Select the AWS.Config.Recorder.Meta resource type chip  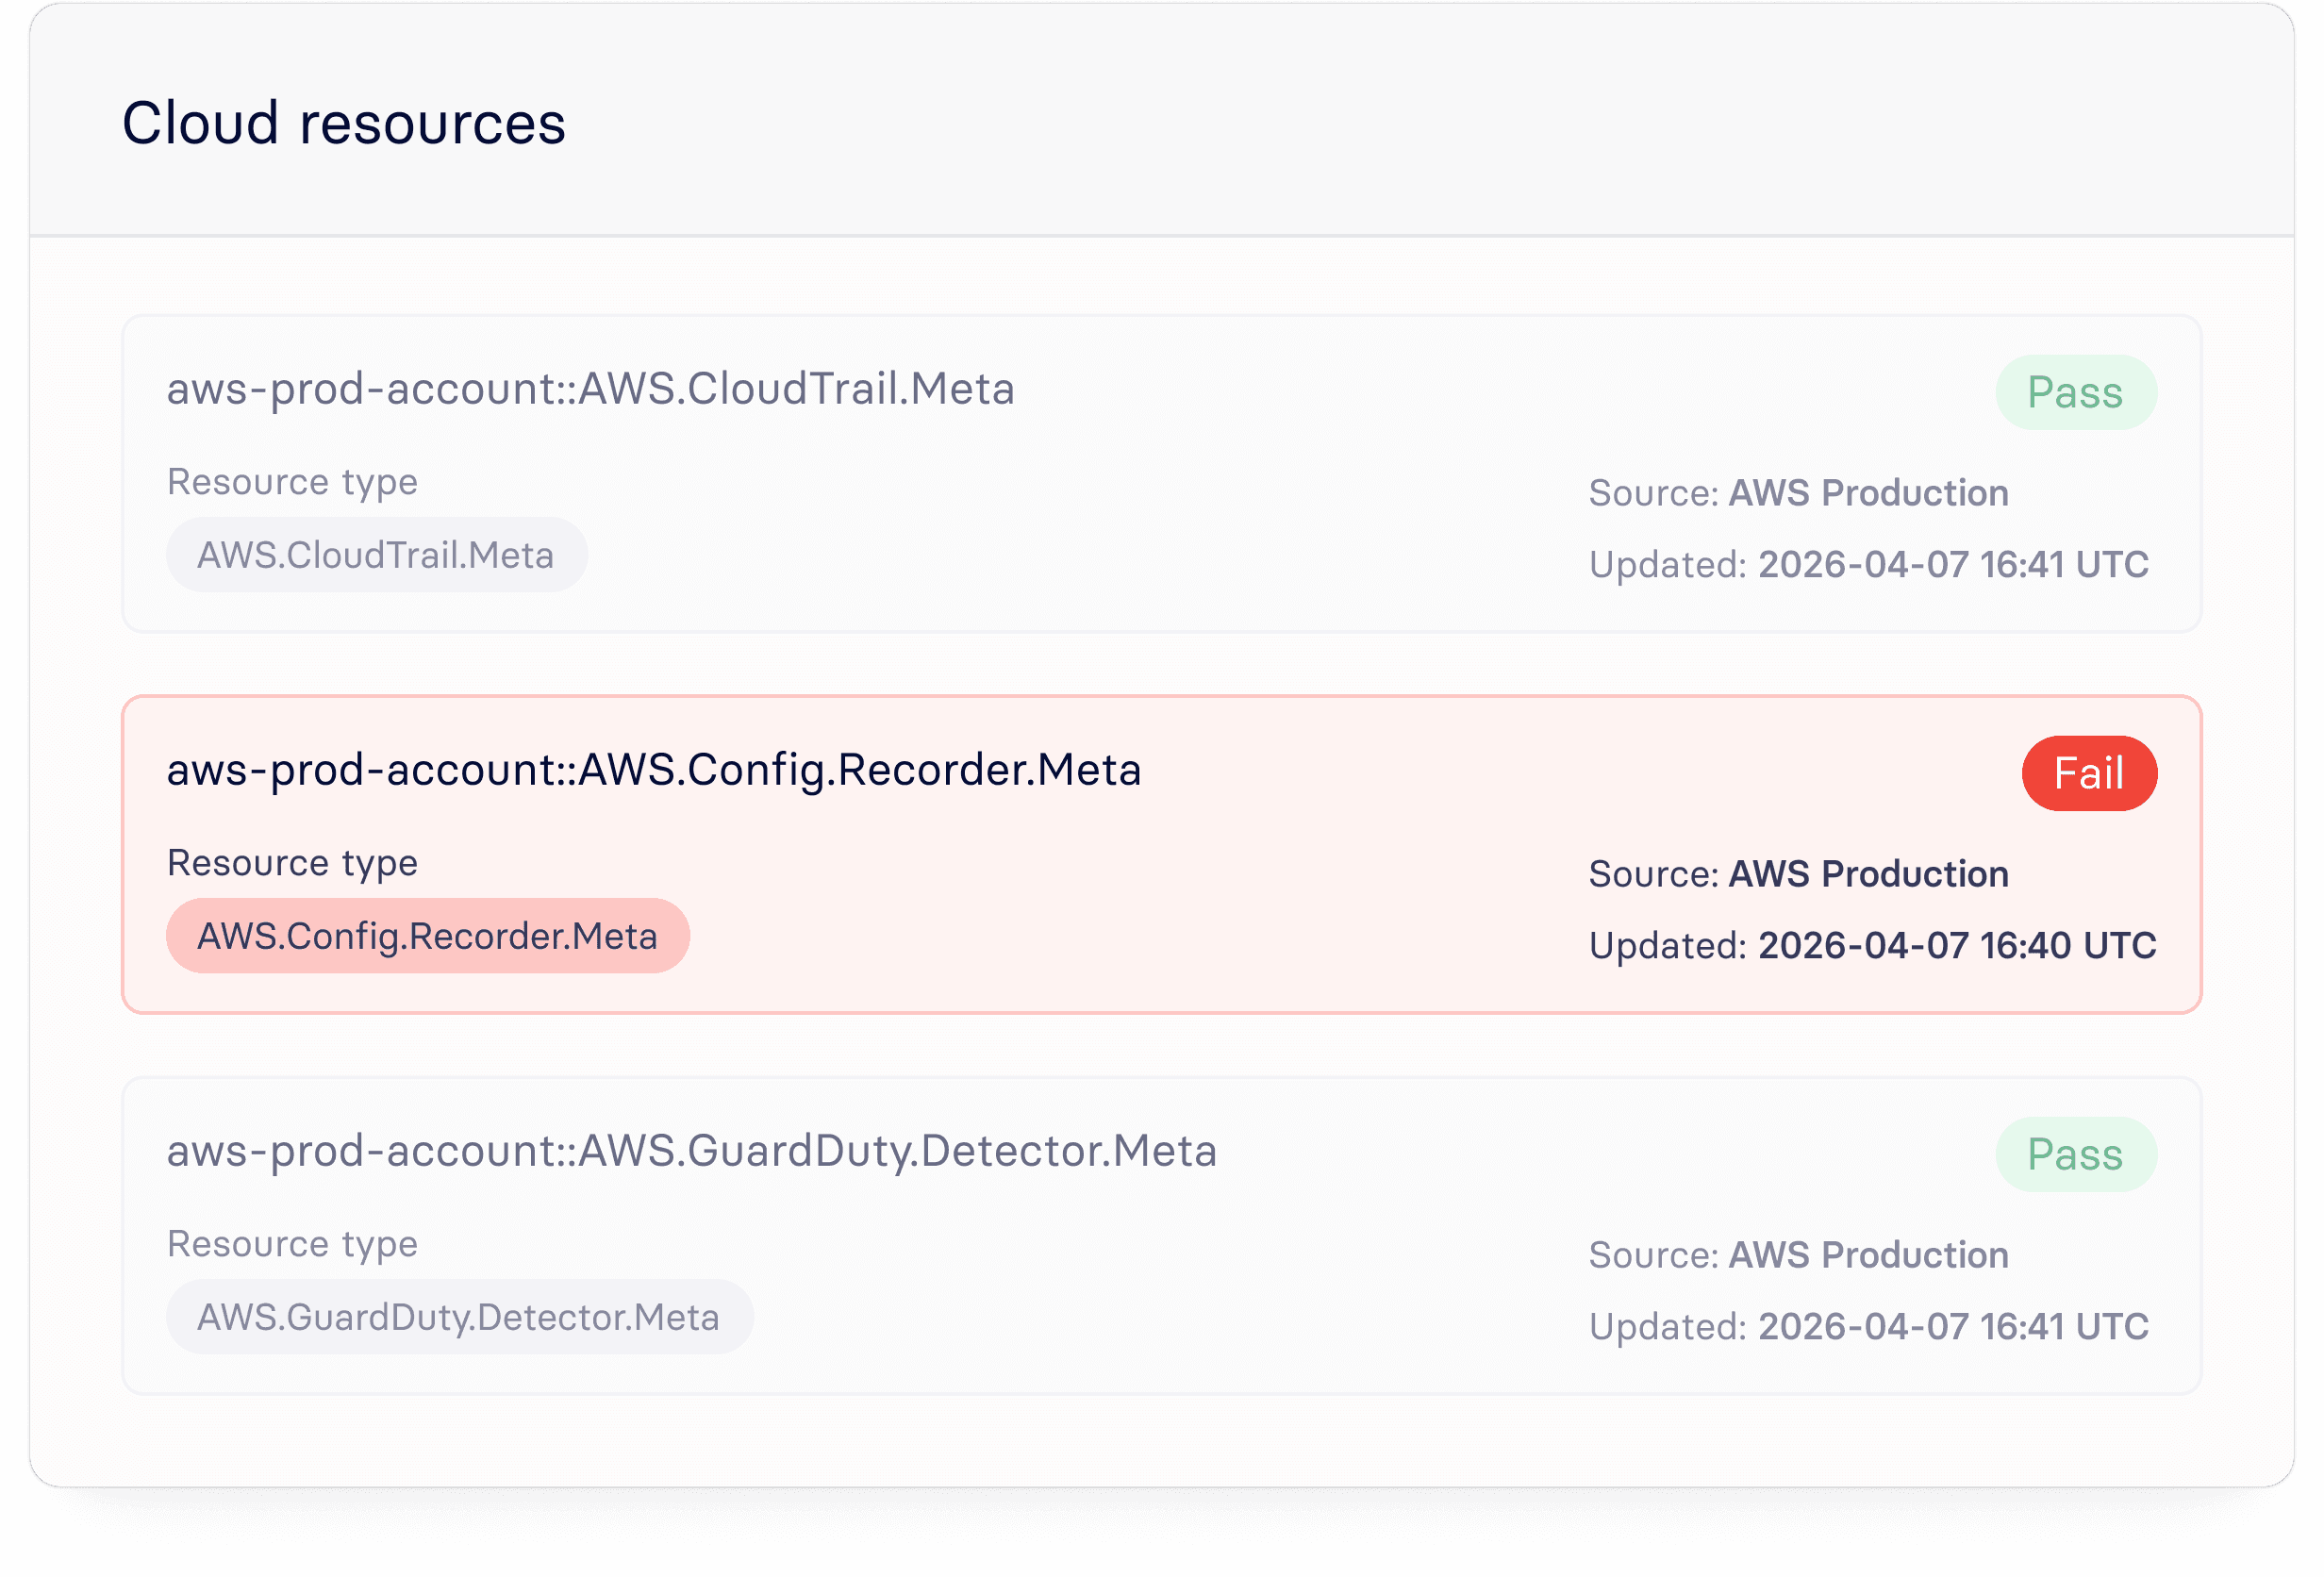427,936
